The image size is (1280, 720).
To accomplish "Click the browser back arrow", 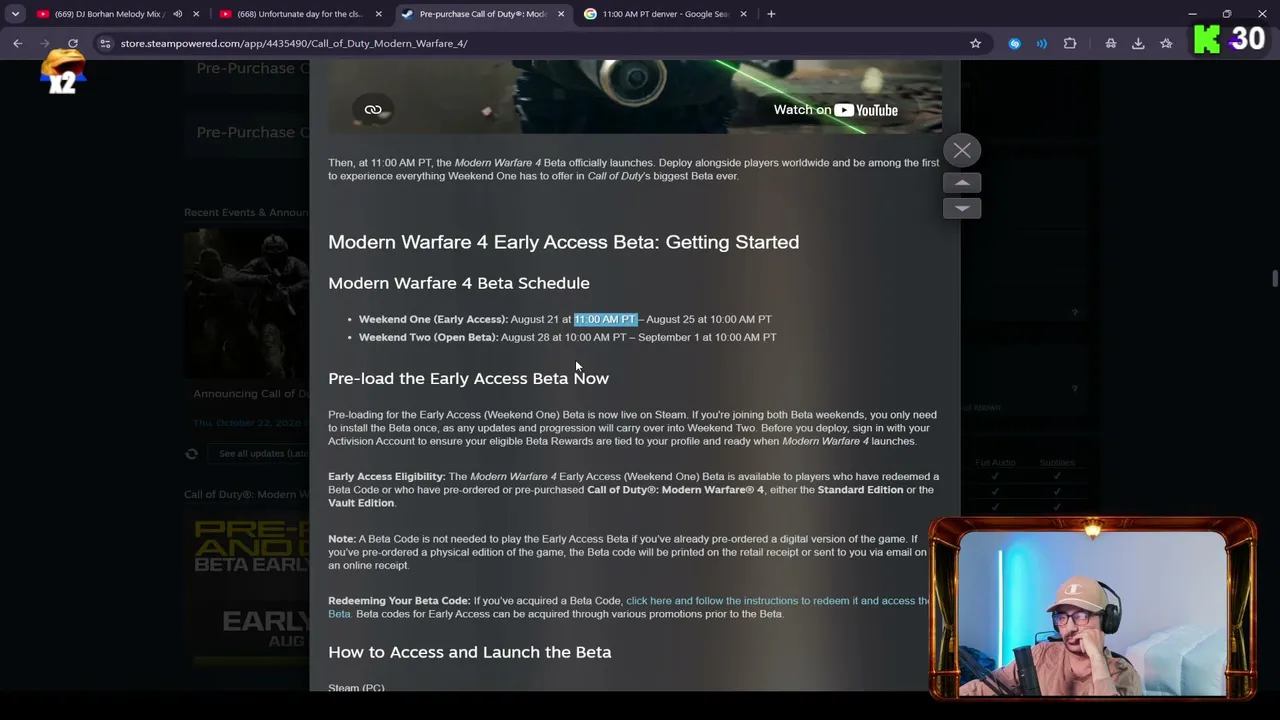I will pyautogui.click(x=17, y=43).
